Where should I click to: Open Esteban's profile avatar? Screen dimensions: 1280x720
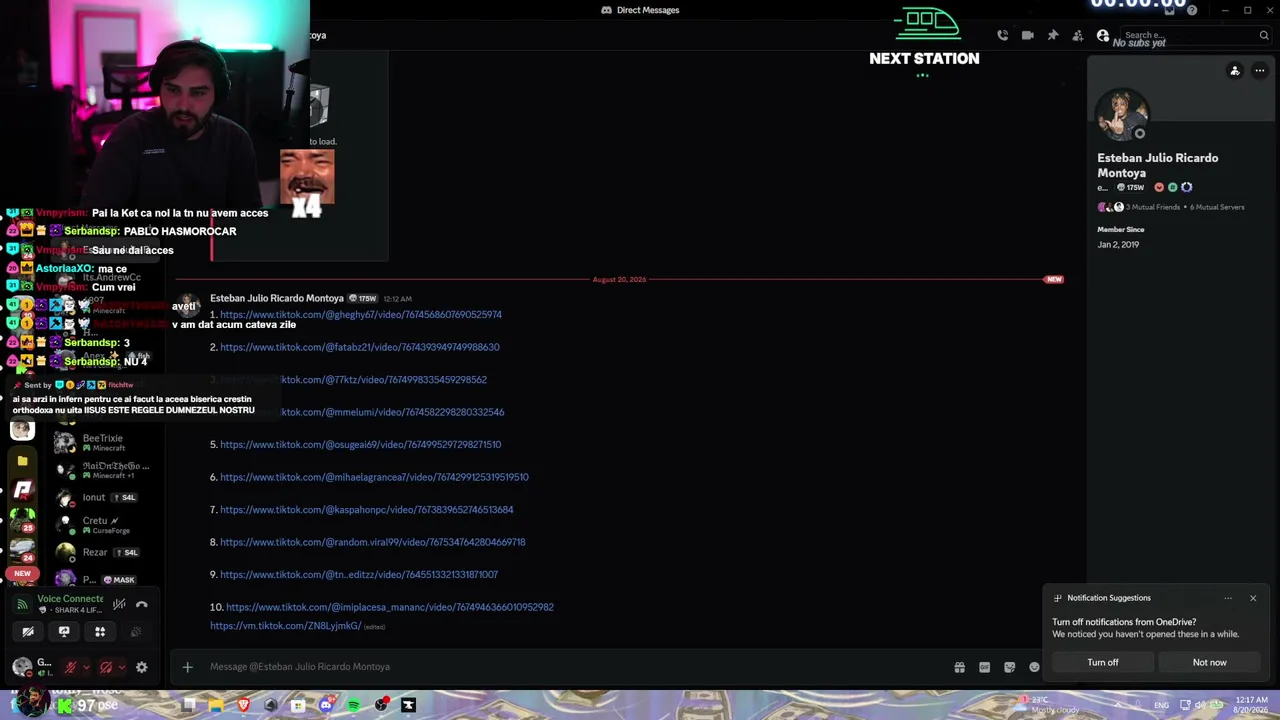click(1122, 113)
